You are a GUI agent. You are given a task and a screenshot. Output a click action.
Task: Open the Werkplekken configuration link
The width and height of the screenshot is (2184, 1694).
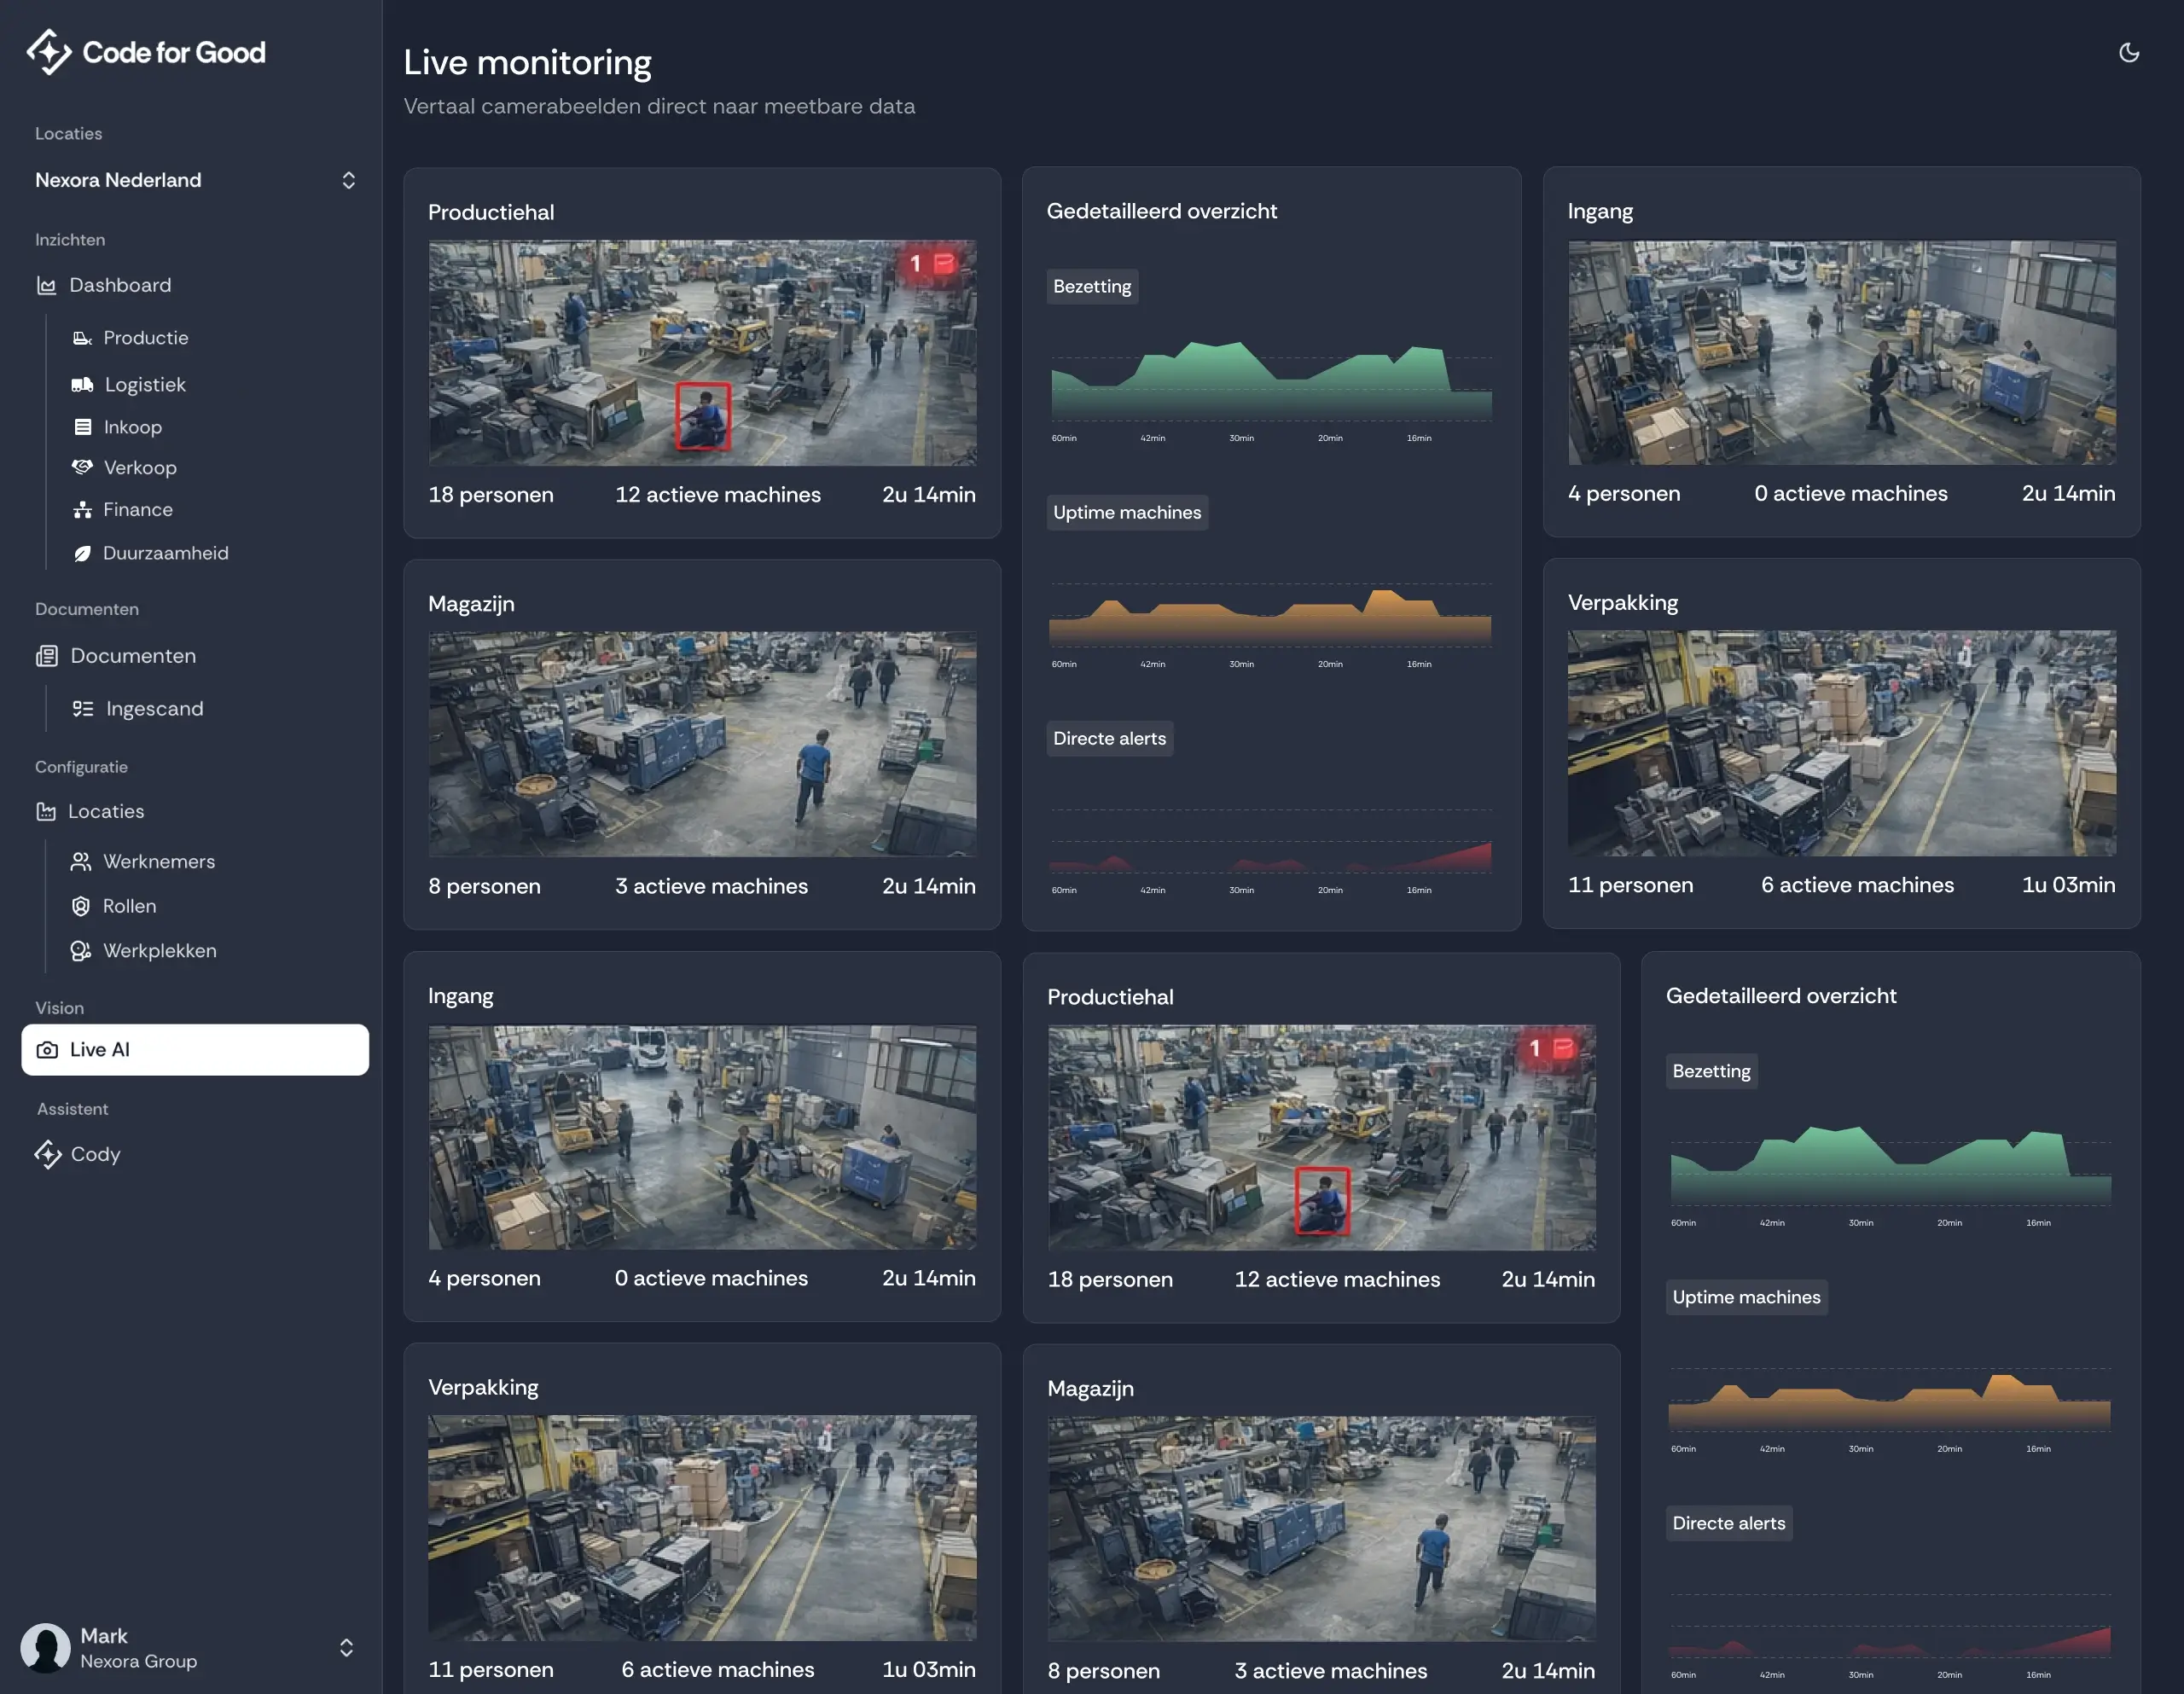(x=159, y=951)
